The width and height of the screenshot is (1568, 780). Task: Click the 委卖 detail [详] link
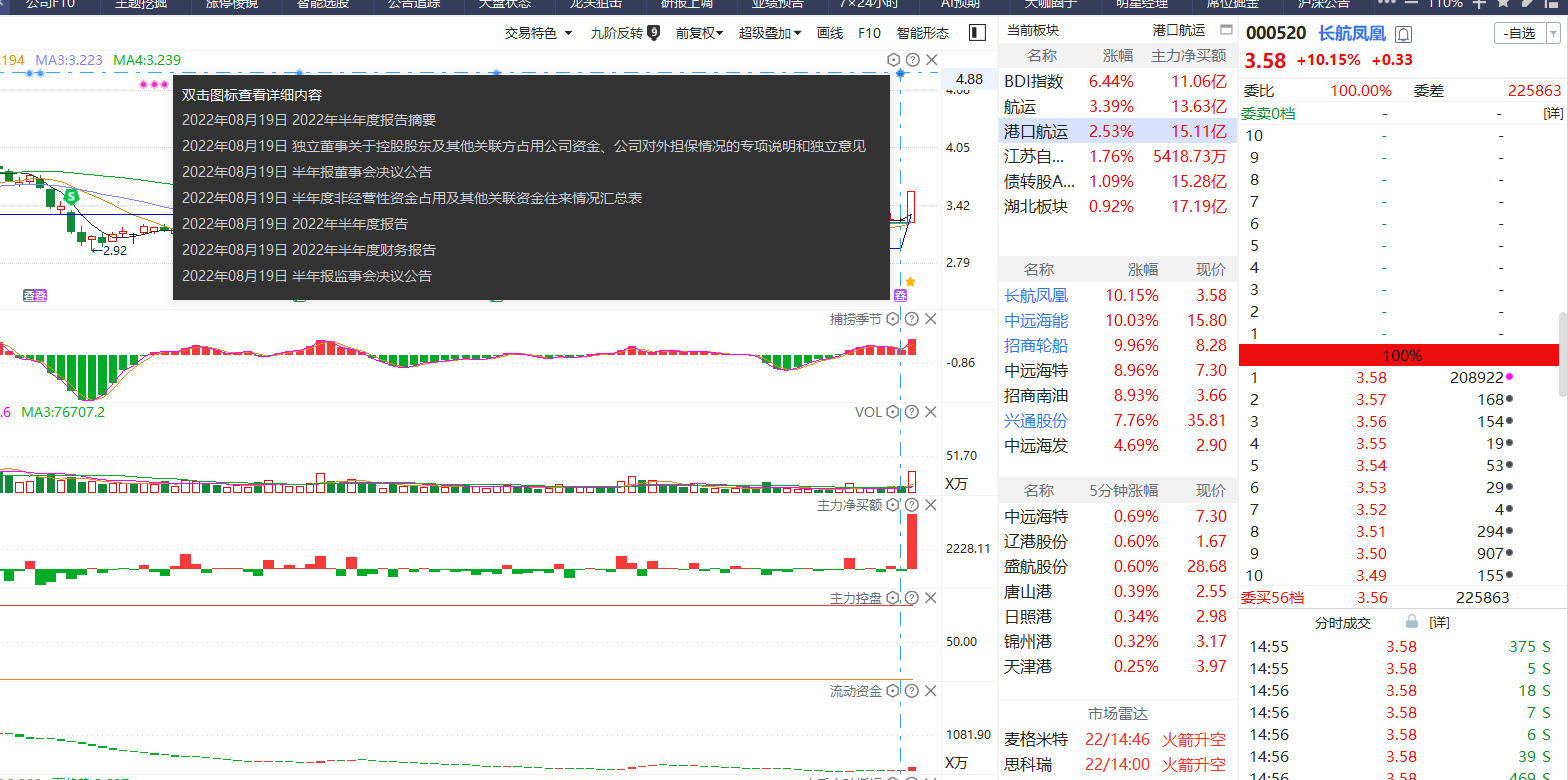tap(1552, 114)
